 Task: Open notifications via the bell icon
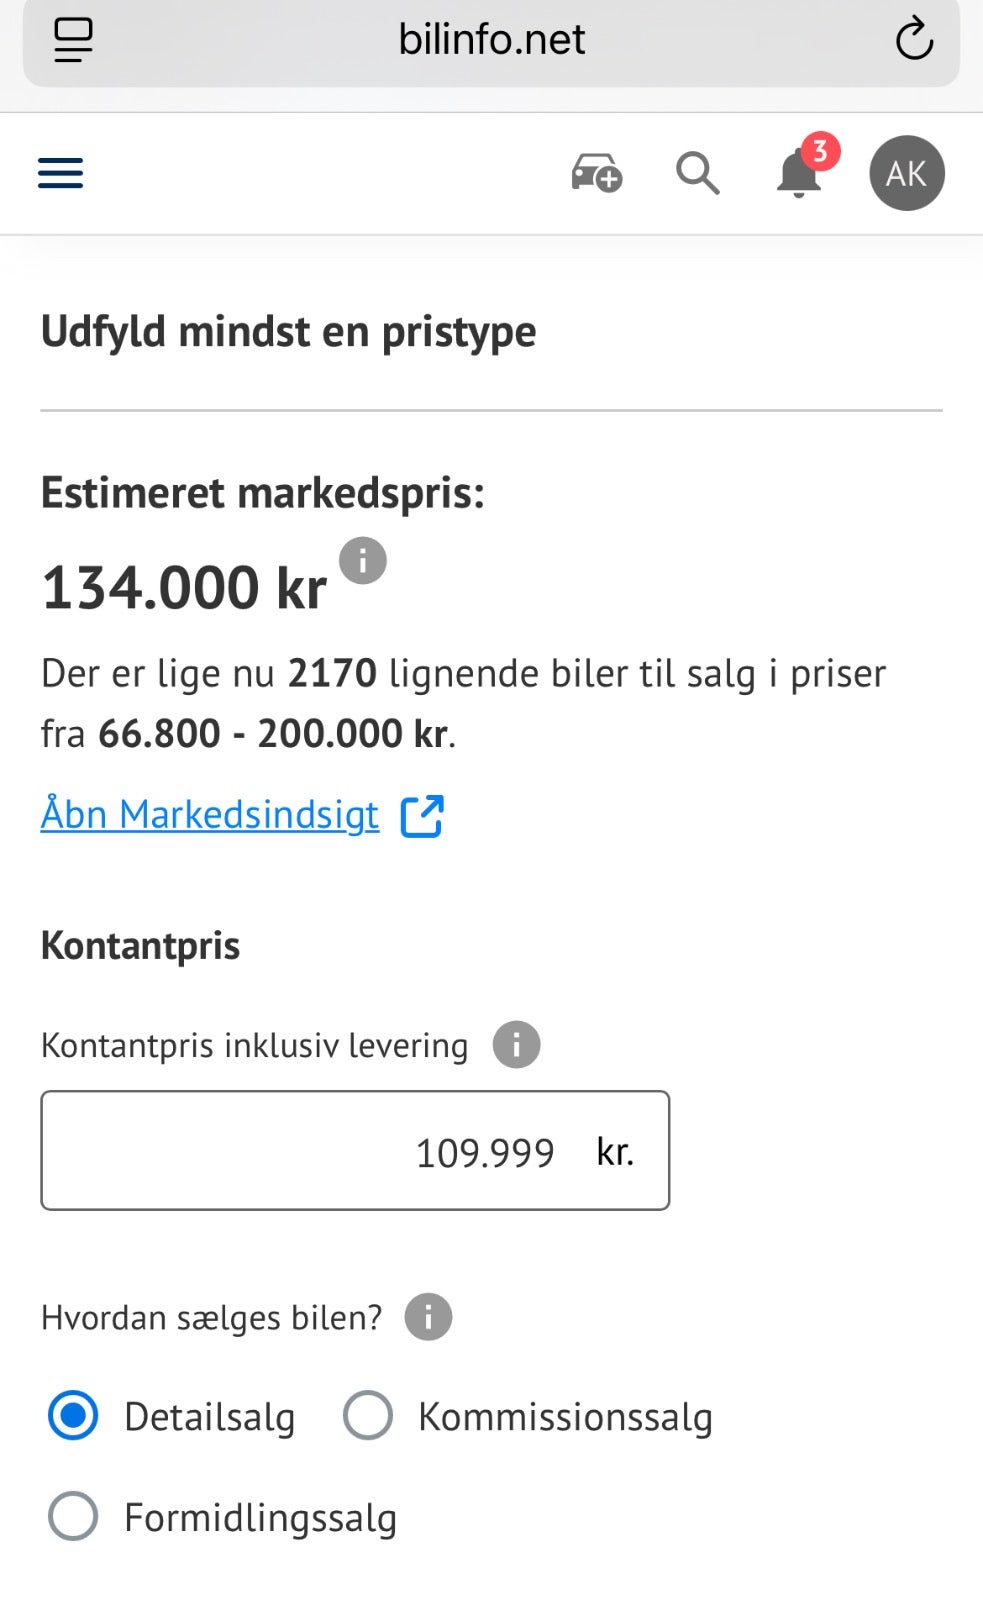(797, 176)
